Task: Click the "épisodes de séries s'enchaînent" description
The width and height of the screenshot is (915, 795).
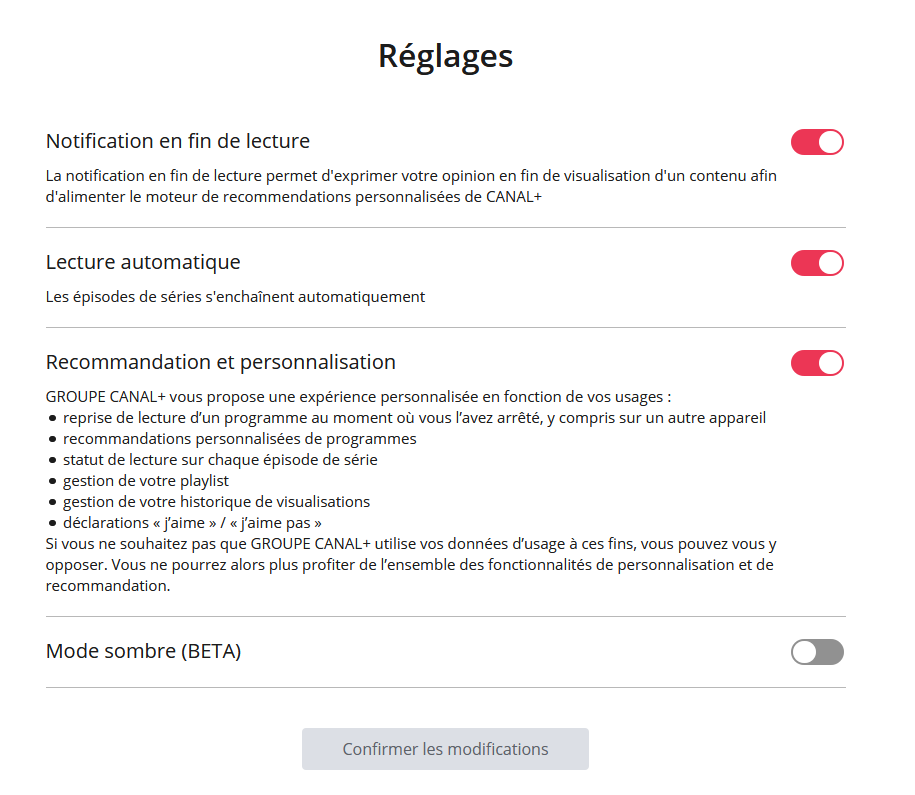Action: click(x=235, y=297)
